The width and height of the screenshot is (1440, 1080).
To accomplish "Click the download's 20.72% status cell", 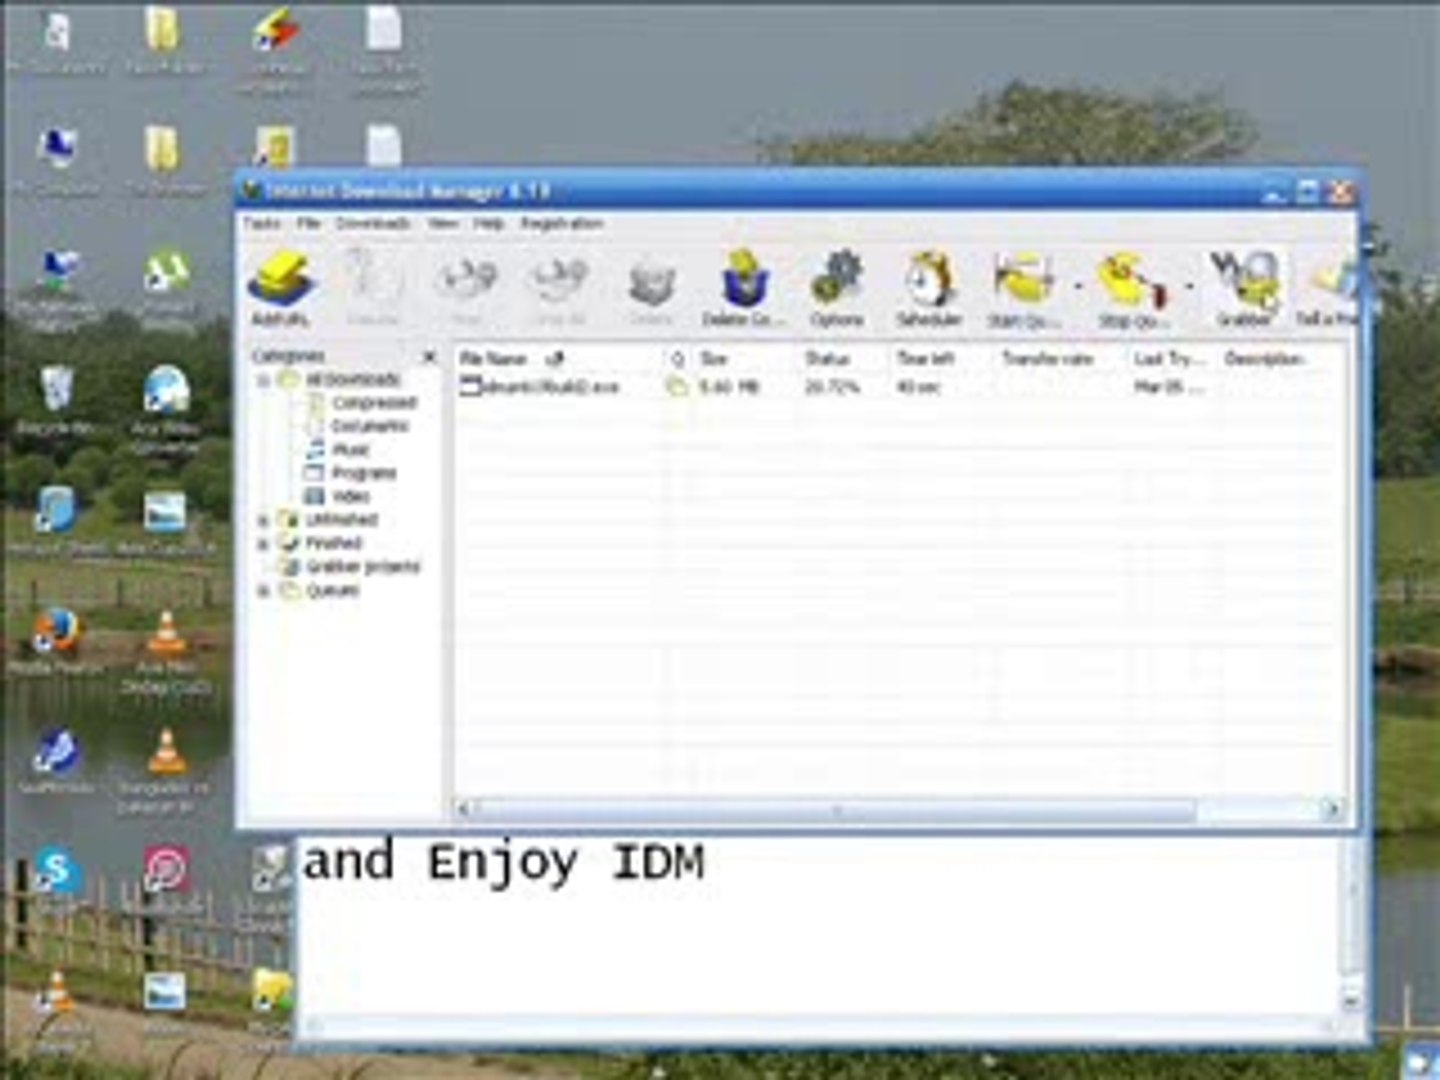I will point(832,387).
